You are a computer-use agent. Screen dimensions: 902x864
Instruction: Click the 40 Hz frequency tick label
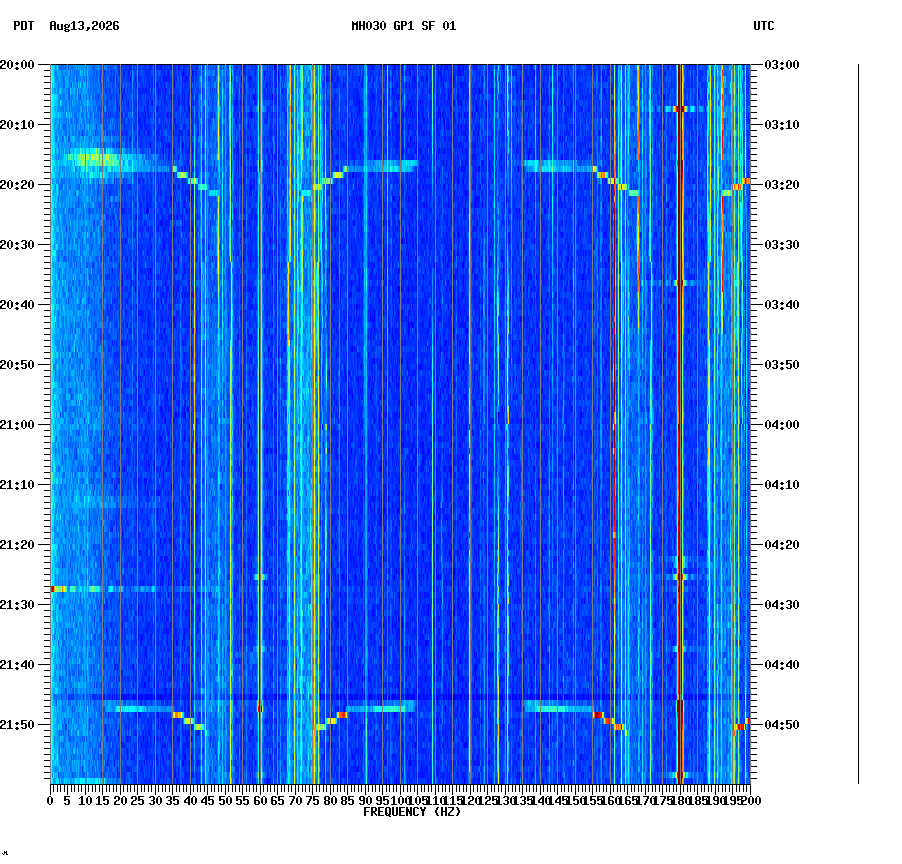[190, 801]
